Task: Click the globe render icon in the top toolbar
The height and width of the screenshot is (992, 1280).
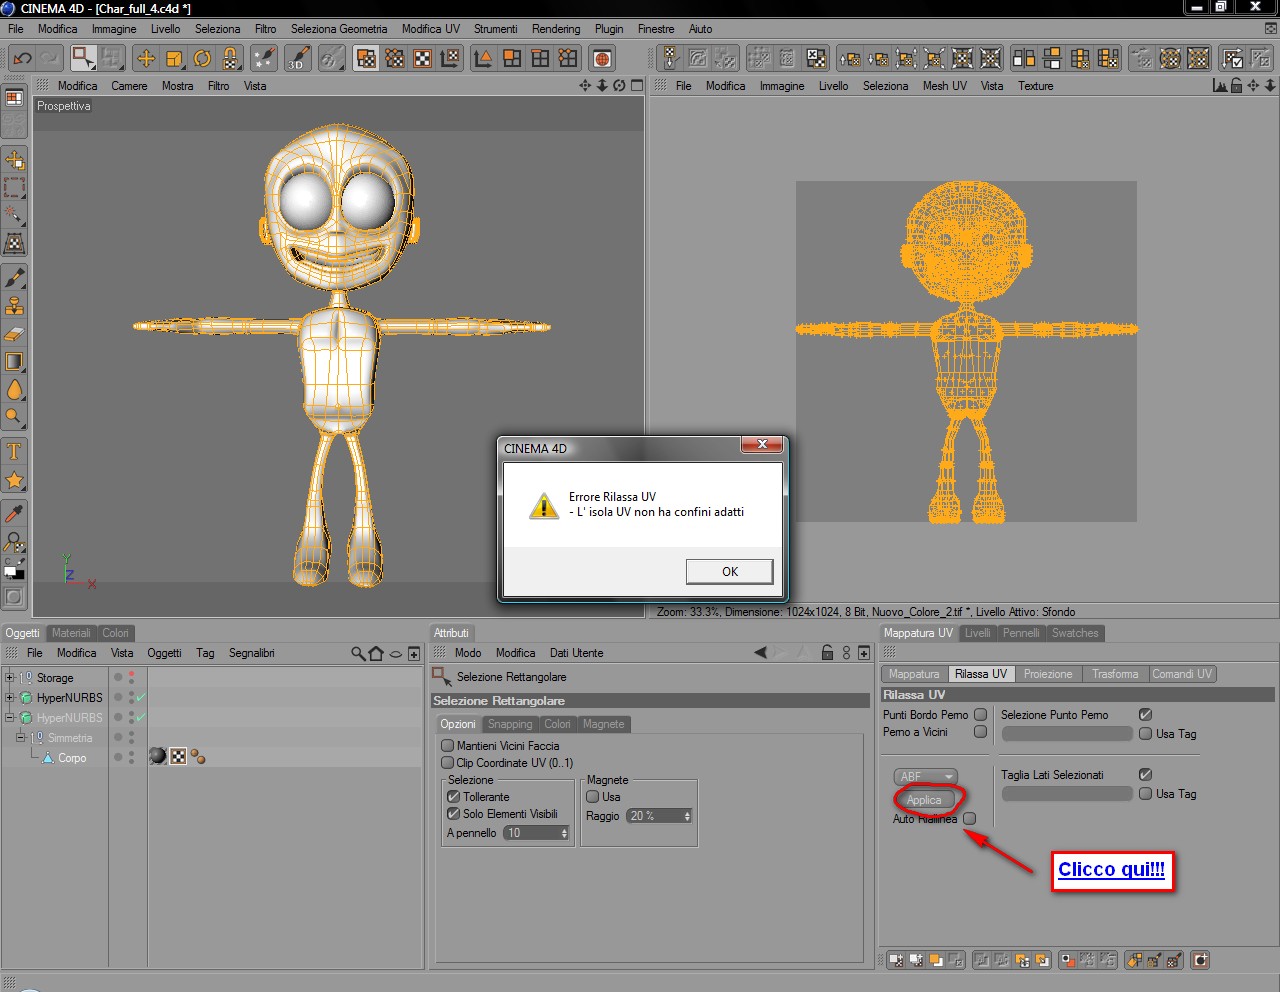Action: [x=602, y=58]
